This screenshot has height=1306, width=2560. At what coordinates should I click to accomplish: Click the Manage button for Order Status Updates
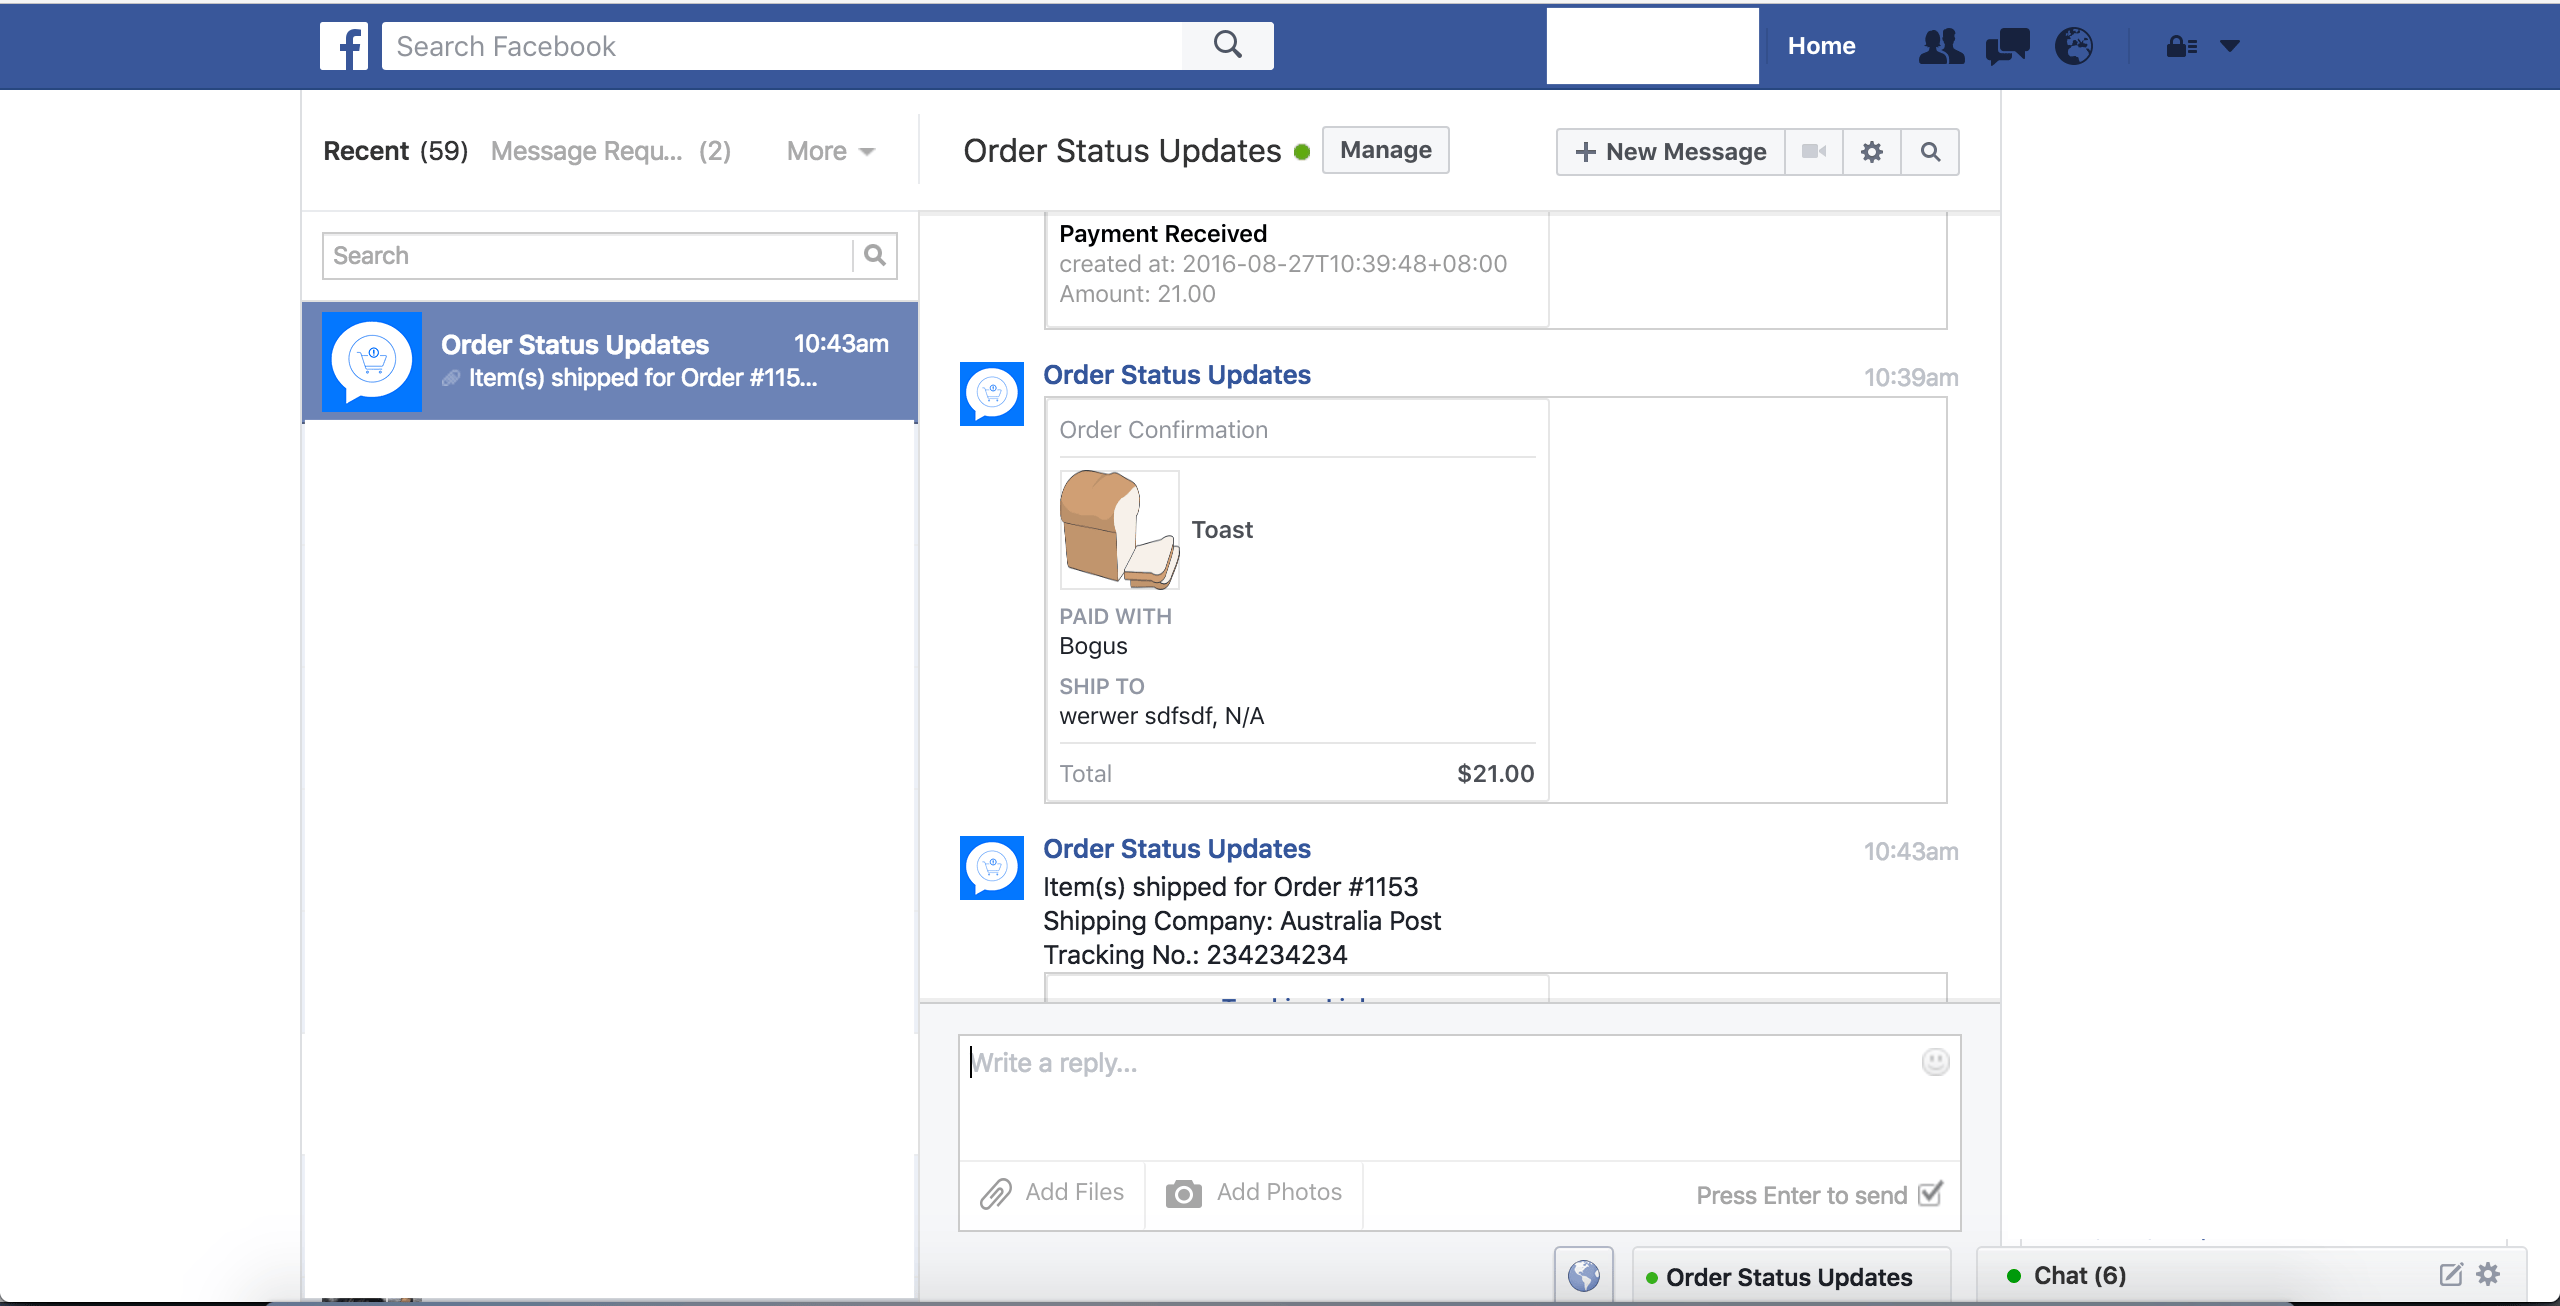(x=1384, y=150)
